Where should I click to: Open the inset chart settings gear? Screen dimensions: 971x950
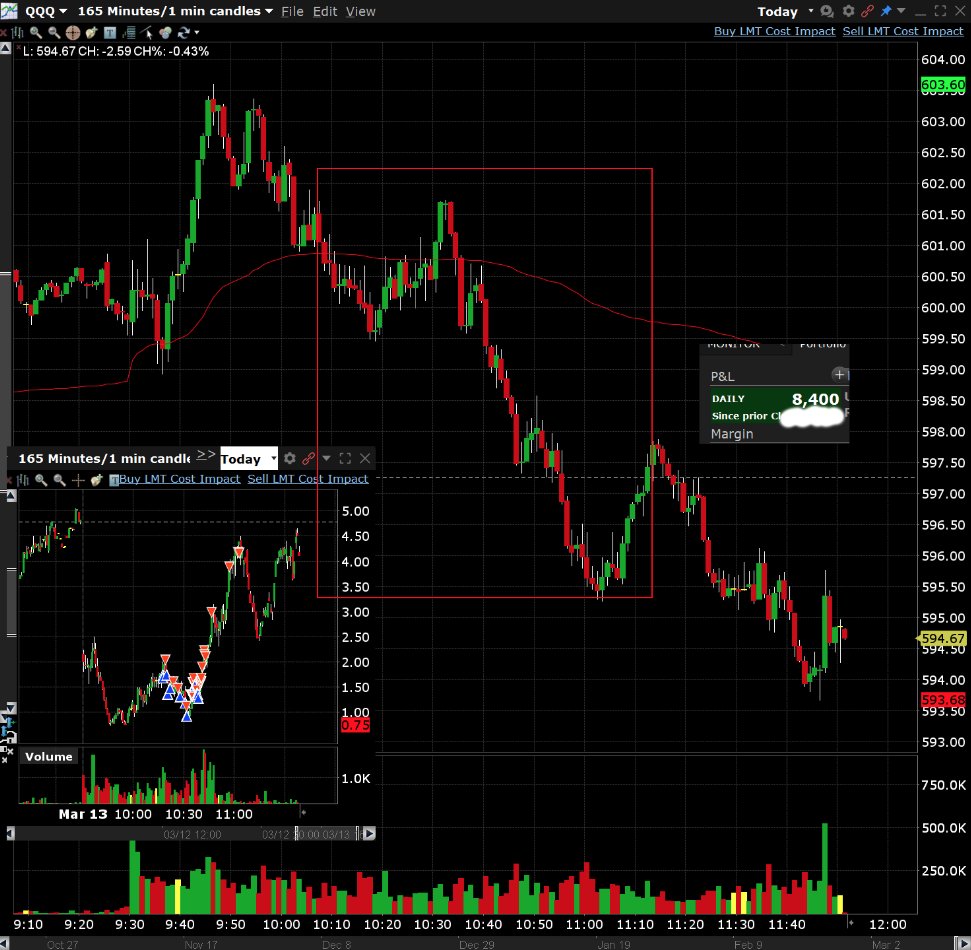point(290,458)
